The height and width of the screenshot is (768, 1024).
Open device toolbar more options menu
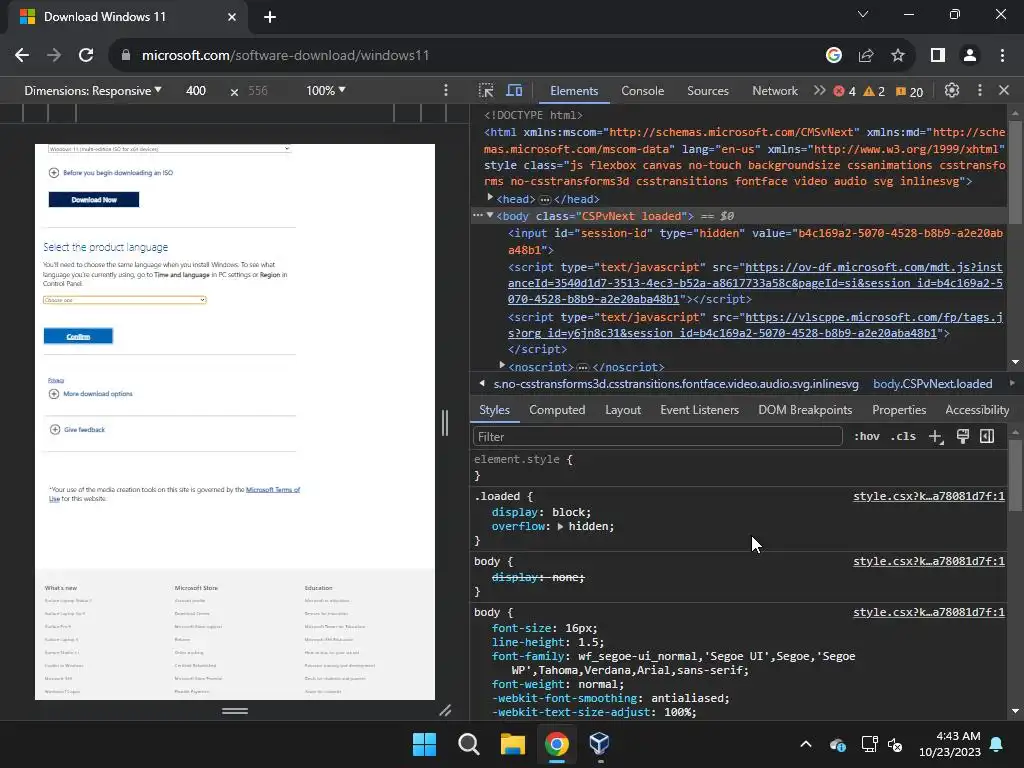pyautogui.click(x=446, y=91)
